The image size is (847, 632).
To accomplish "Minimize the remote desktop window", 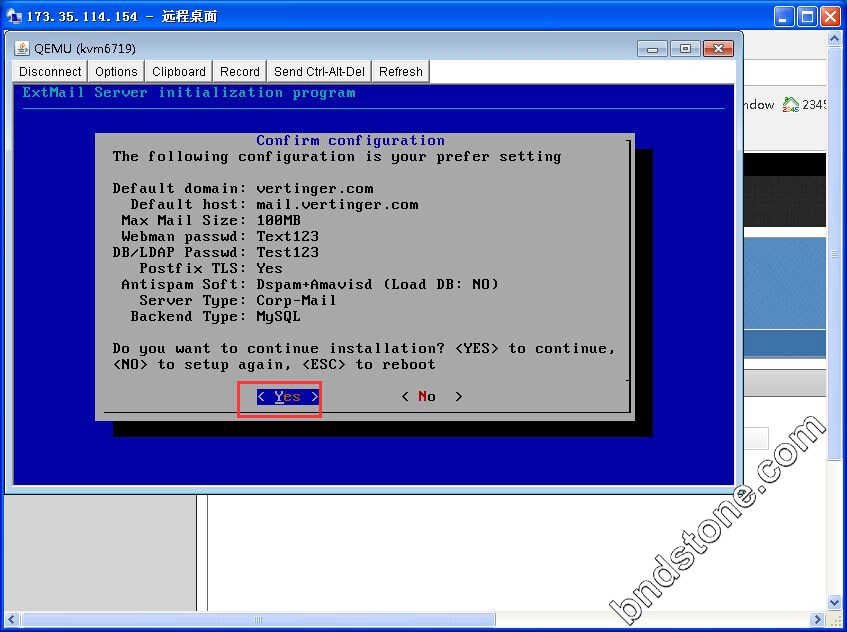I will click(x=784, y=17).
